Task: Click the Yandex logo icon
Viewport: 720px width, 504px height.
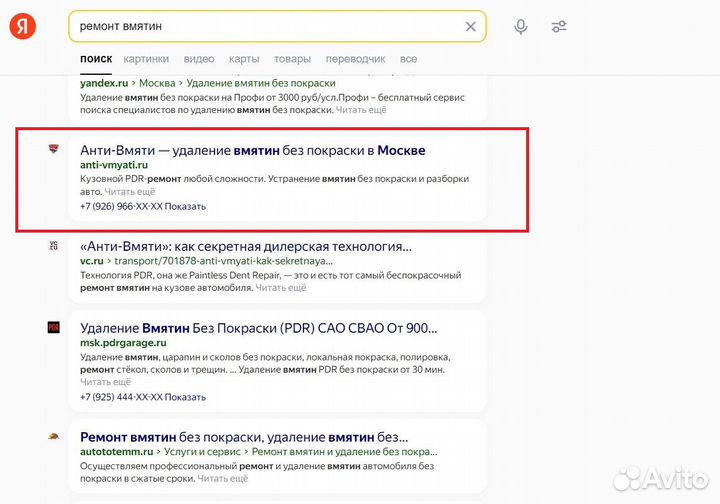Action: pyautogui.click(x=22, y=26)
